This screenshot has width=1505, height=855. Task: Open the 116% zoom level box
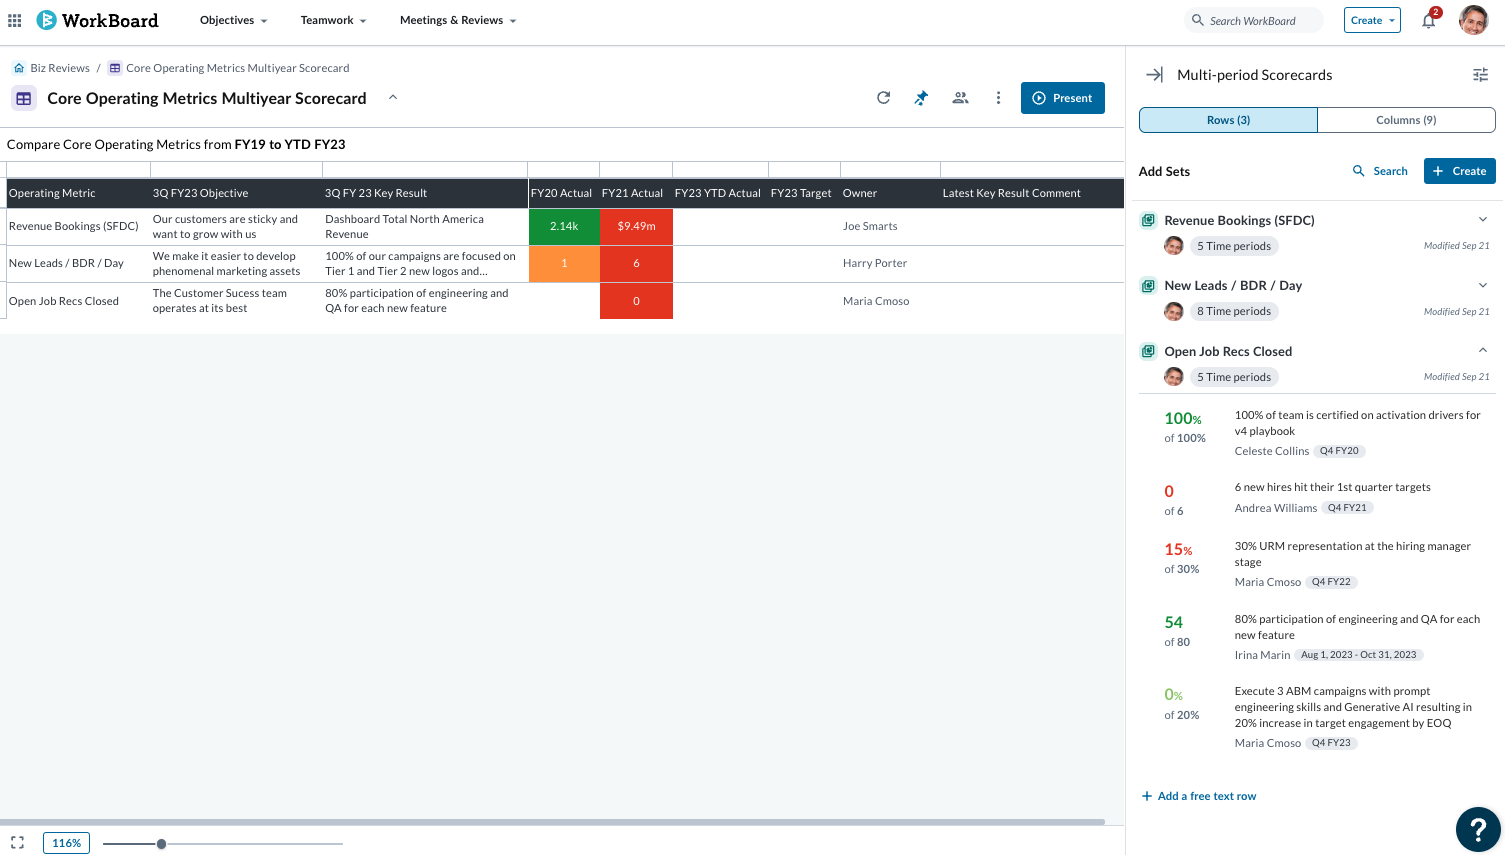click(67, 843)
